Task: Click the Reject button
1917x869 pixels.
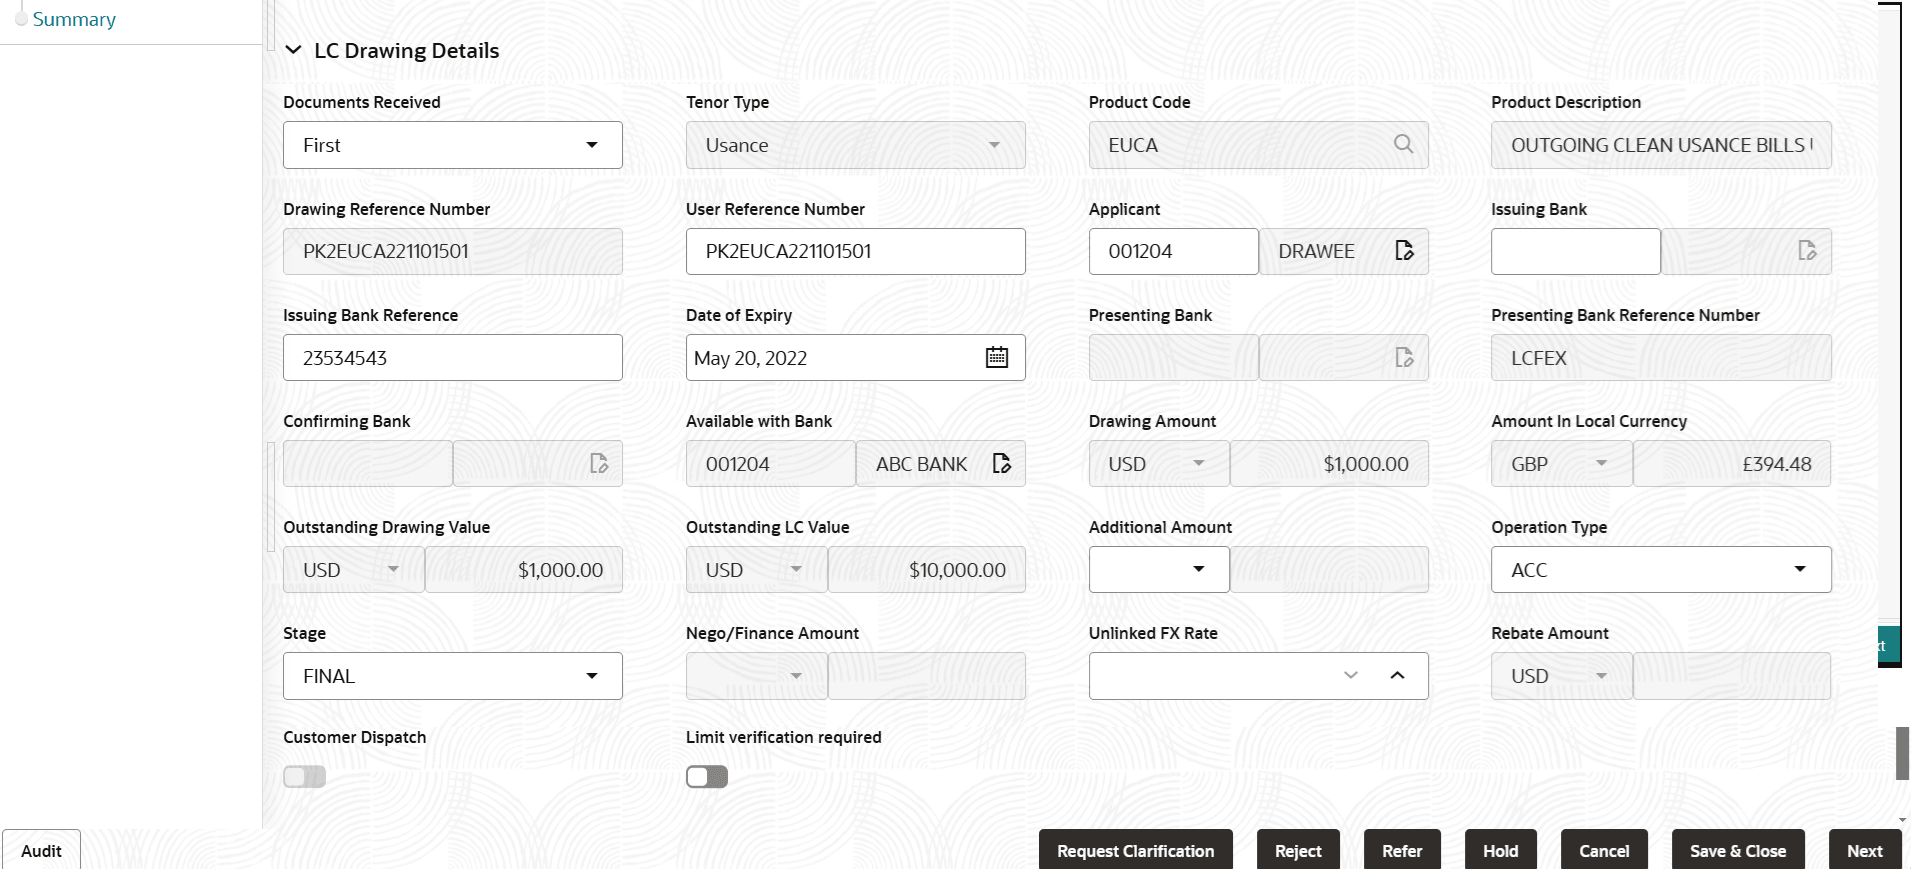Action: [1298, 850]
